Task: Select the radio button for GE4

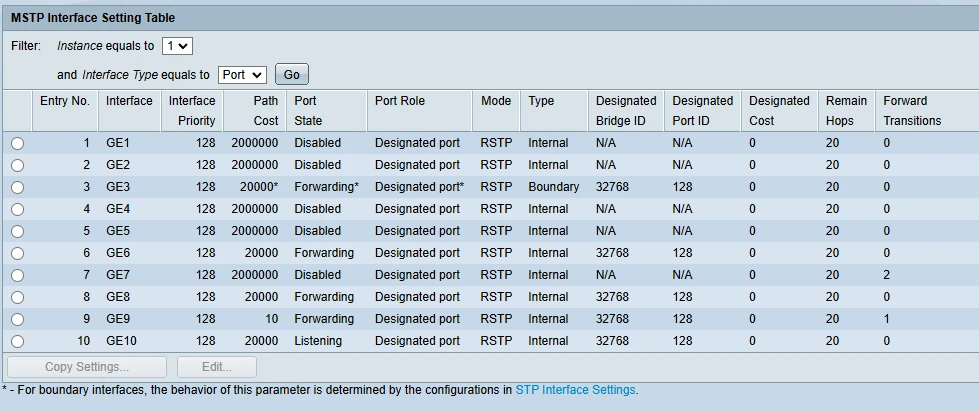Action: click(x=17, y=209)
